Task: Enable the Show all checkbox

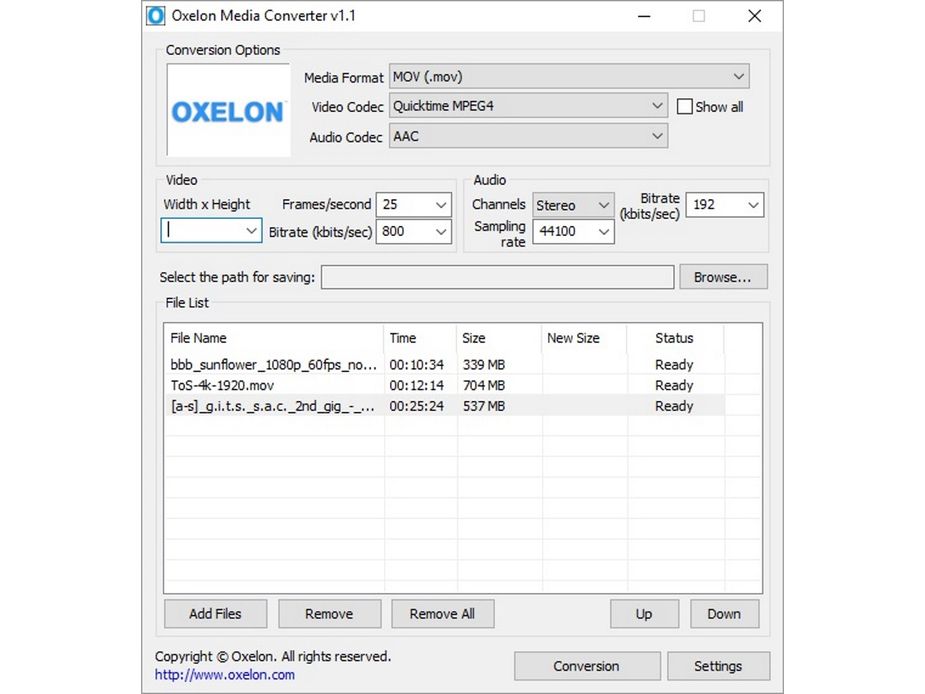Action: click(x=685, y=106)
